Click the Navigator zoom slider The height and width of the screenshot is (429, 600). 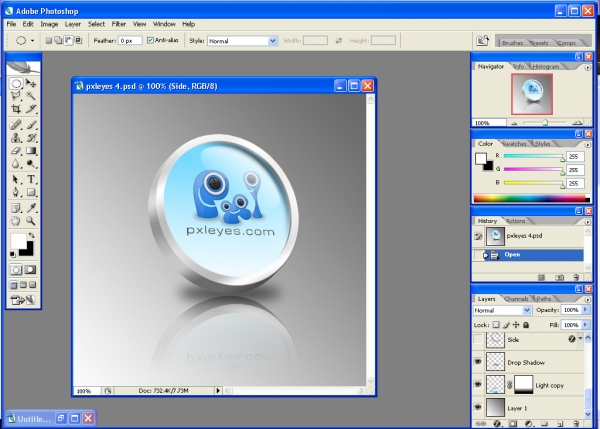click(x=545, y=123)
